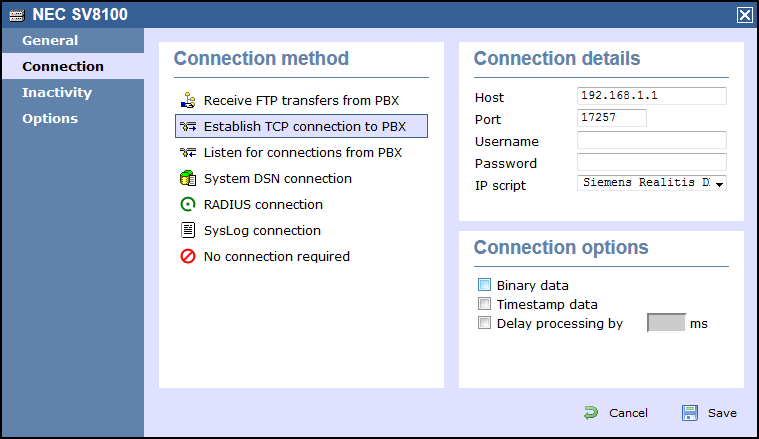This screenshot has width=759, height=439.
Task: Toggle the Timestamp data checkbox
Action: click(485, 305)
